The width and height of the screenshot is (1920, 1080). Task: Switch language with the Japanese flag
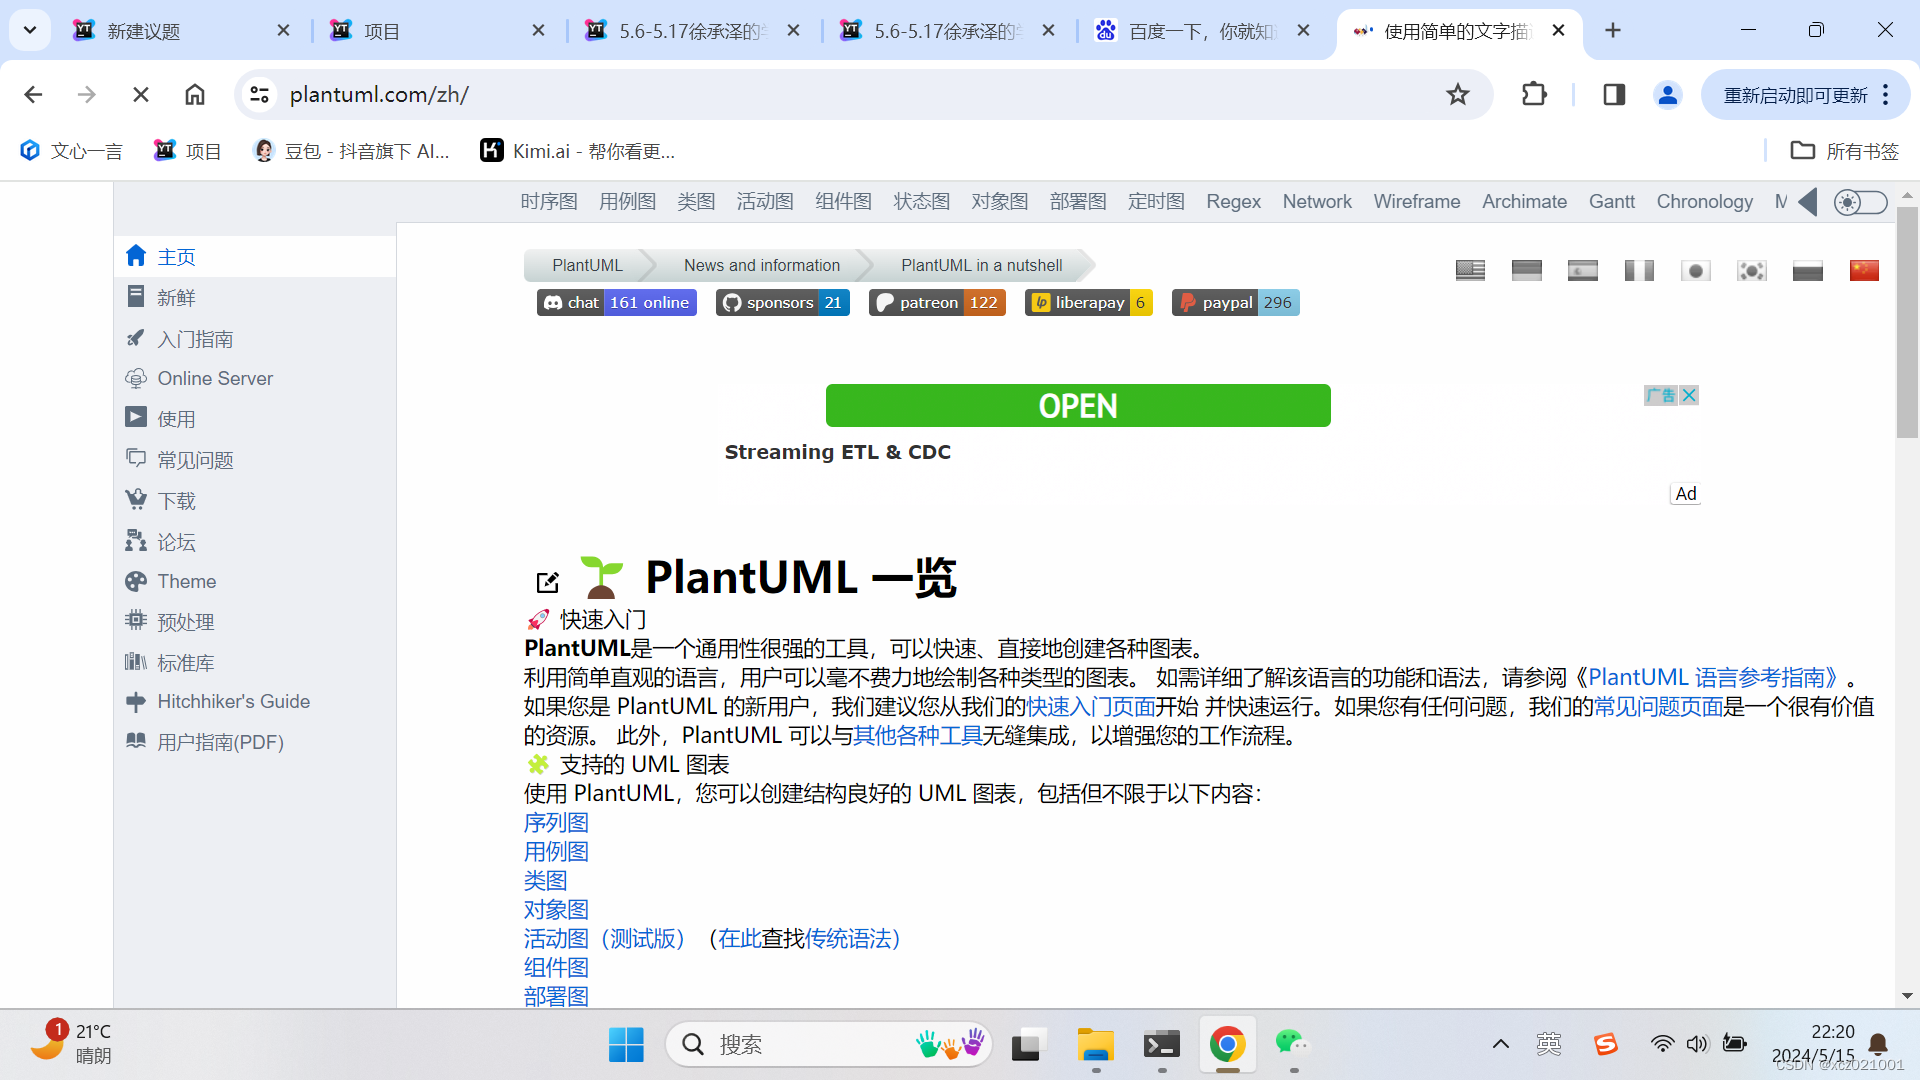tap(1695, 271)
